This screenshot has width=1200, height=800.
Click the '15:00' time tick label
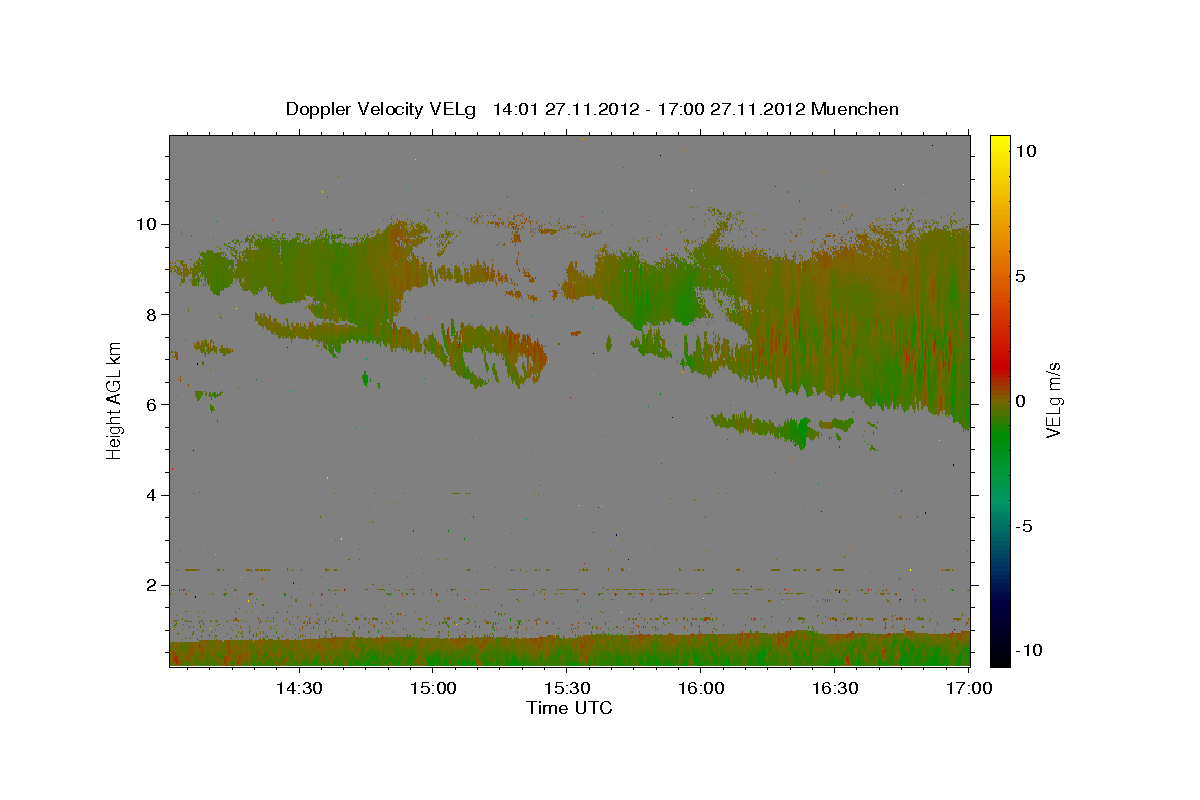pyautogui.click(x=432, y=688)
